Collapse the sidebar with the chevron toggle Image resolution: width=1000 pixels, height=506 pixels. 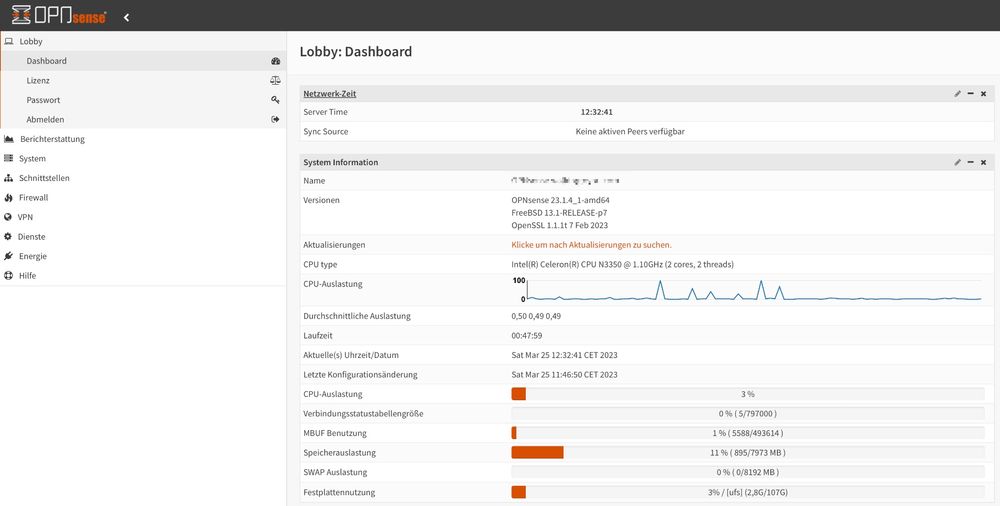(126, 17)
